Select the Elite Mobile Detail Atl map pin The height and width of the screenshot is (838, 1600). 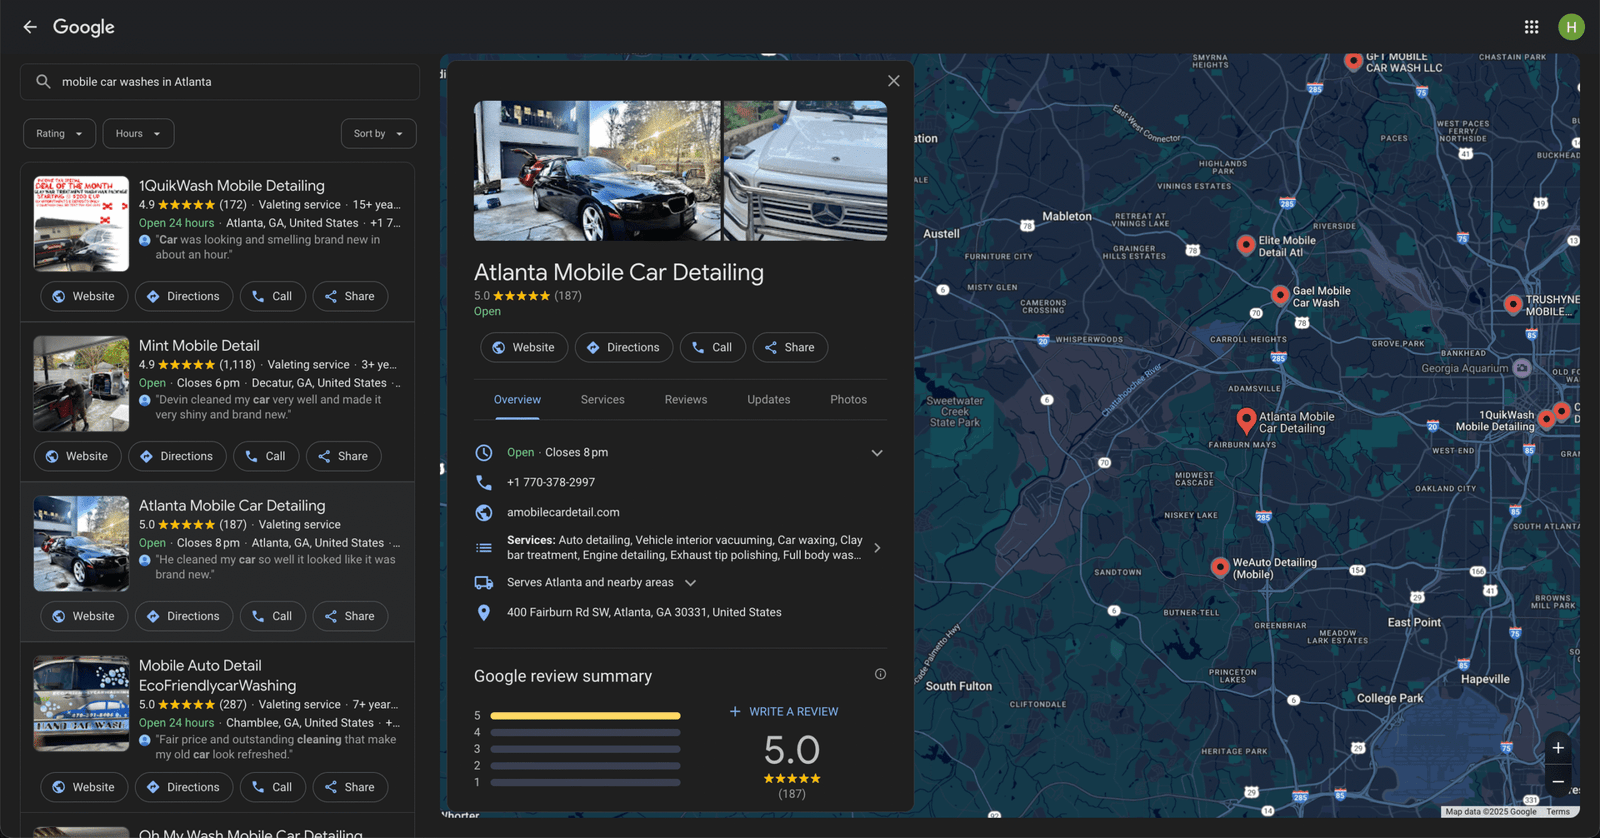pos(1246,245)
